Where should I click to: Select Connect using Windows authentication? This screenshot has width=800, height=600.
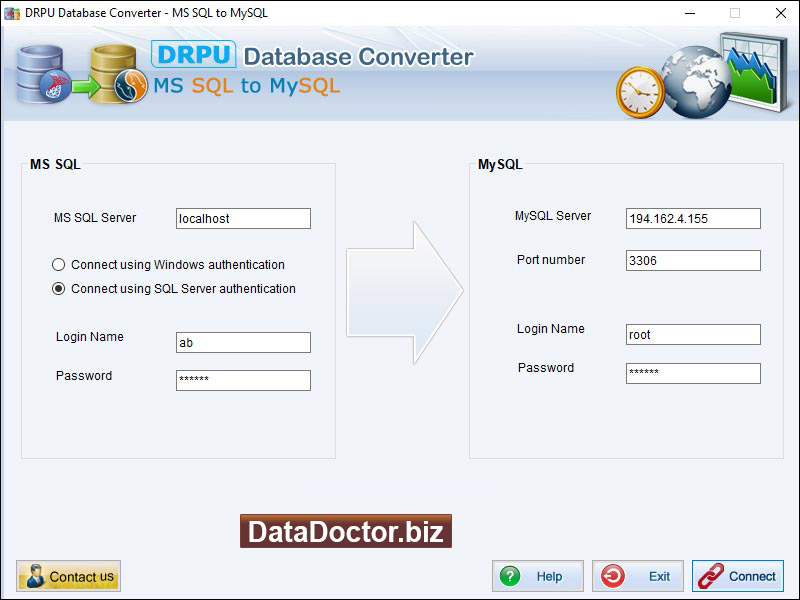click(x=58, y=264)
